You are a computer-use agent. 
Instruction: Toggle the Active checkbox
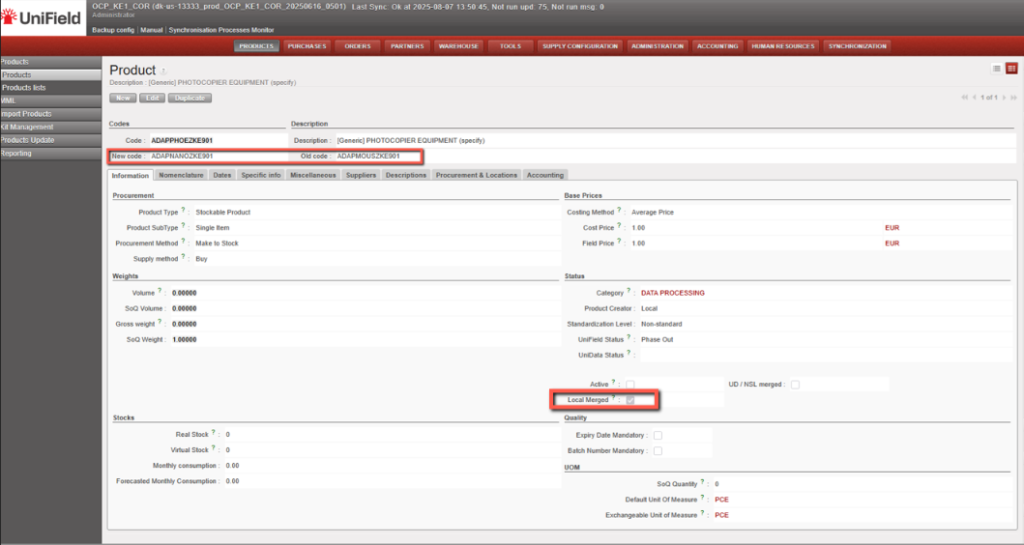click(x=630, y=384)
